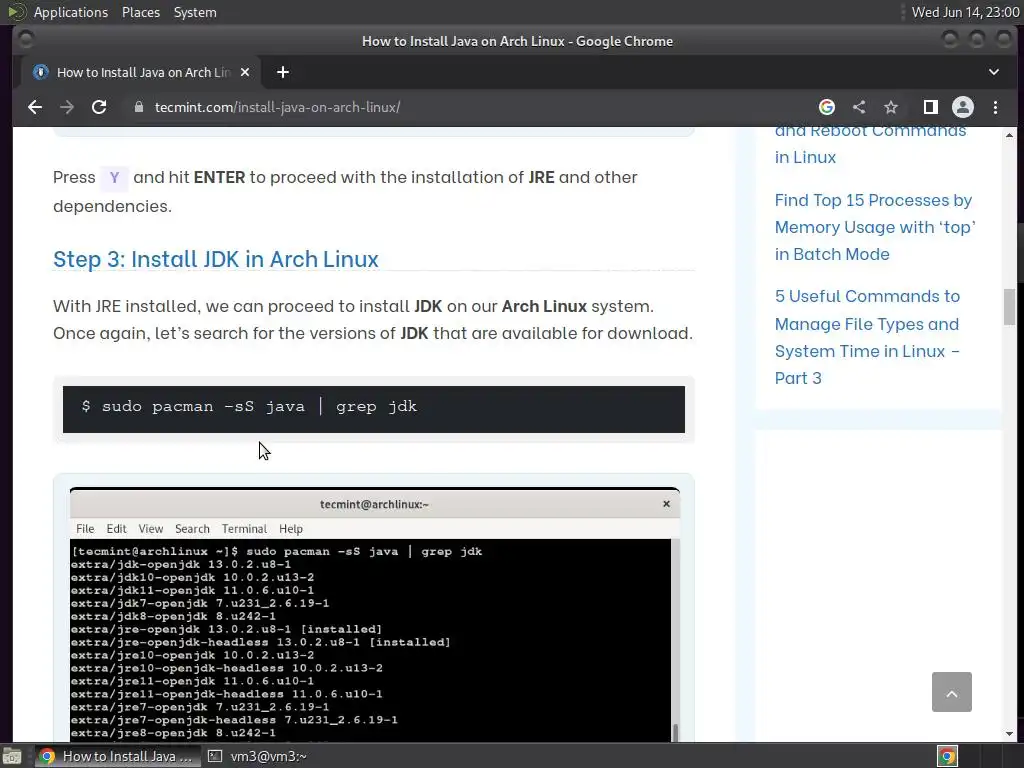Open the Applications menu
Image resolution: width=1024 pixels, height=768 pixels.
tap(71, 12)
